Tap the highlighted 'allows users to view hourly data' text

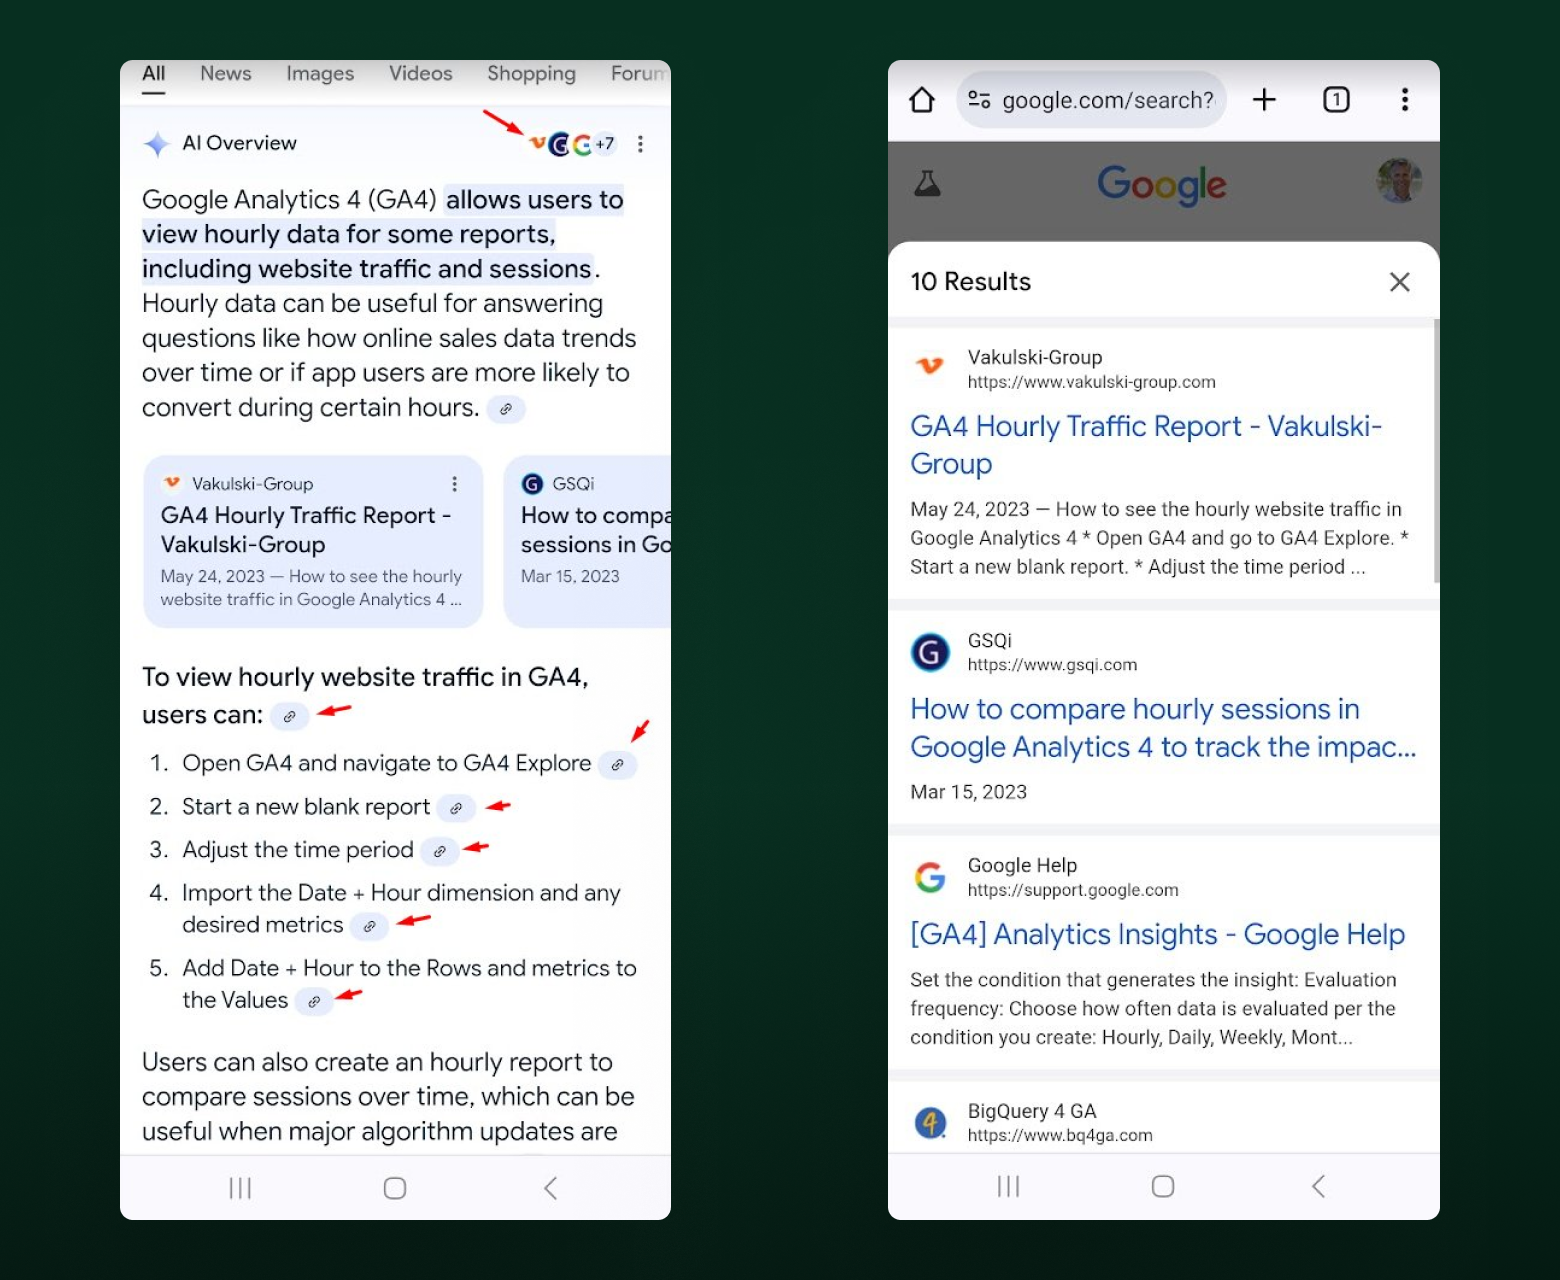383,234
